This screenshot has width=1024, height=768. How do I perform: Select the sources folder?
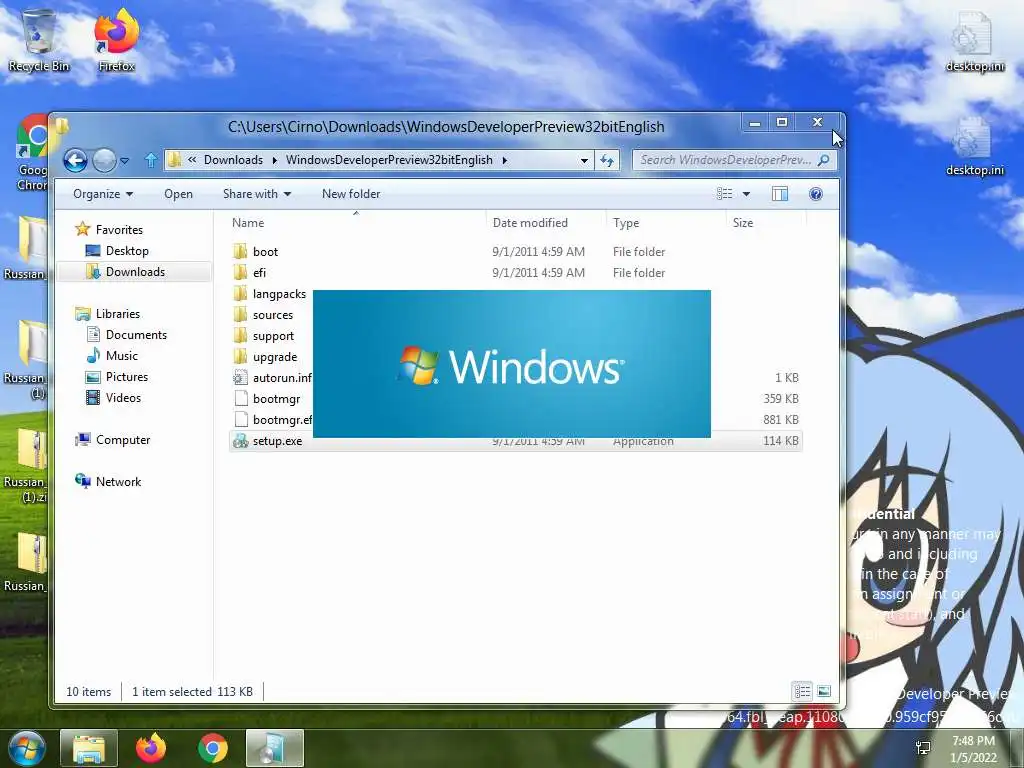coord(273,315)
